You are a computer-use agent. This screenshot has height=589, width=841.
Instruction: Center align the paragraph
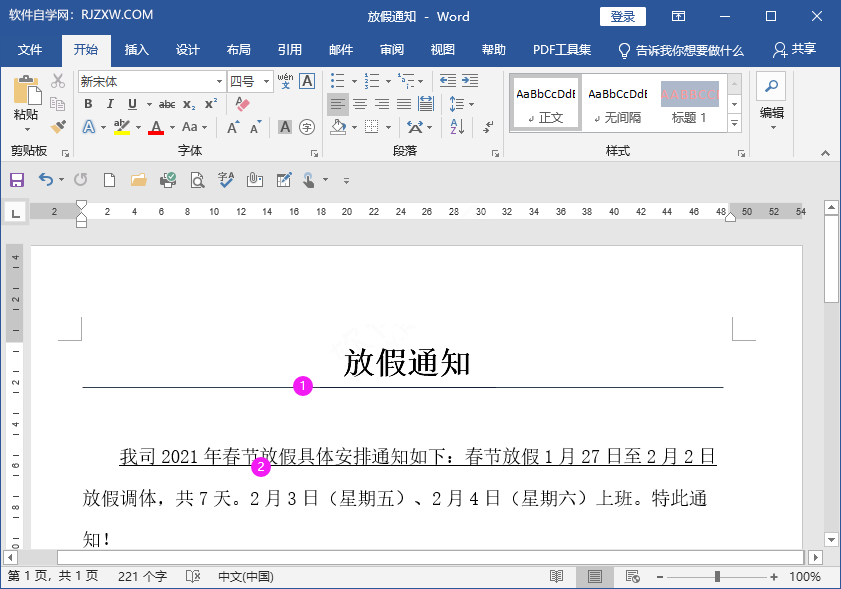(x=360, y=103)
